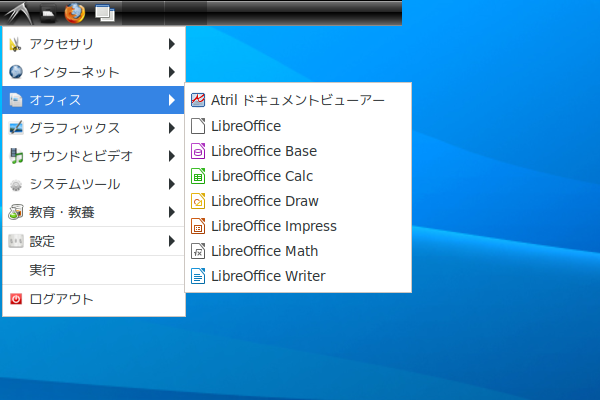Image resolution: width=600 pixels, height=400 pixels.
Task: Open the システムツール menu category
Action: click(94, 184)
